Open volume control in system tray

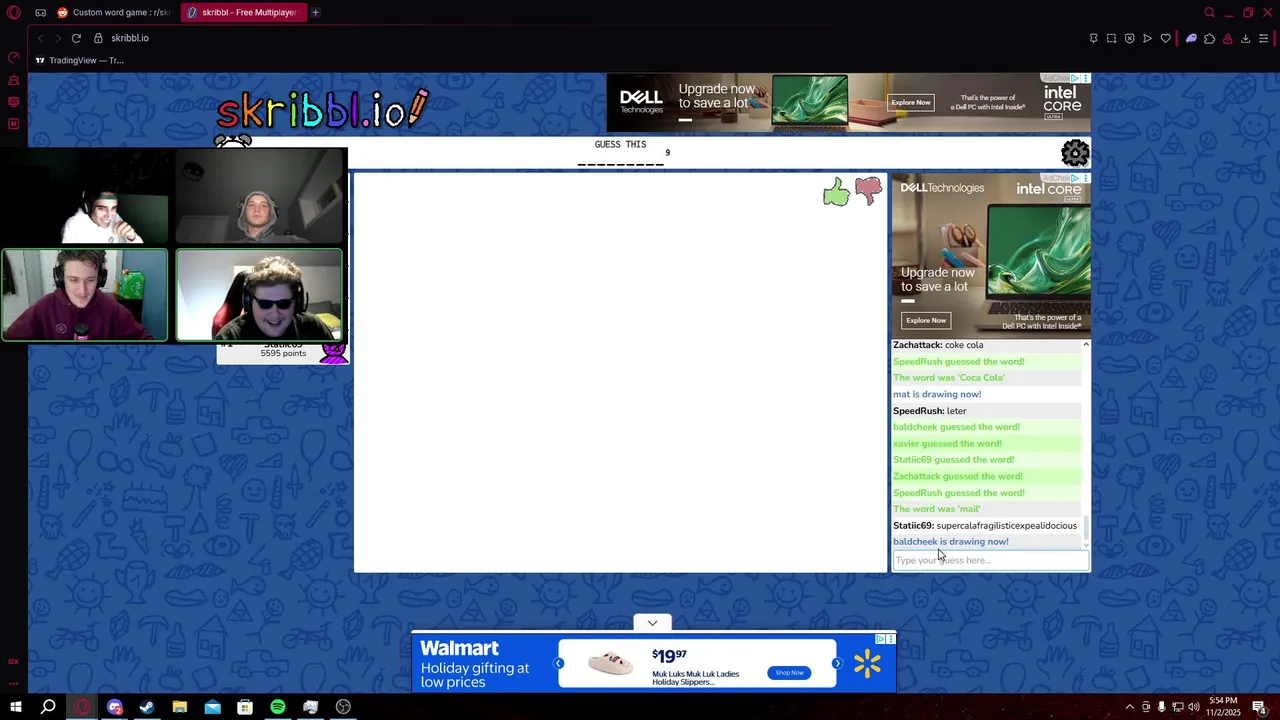1193,707
